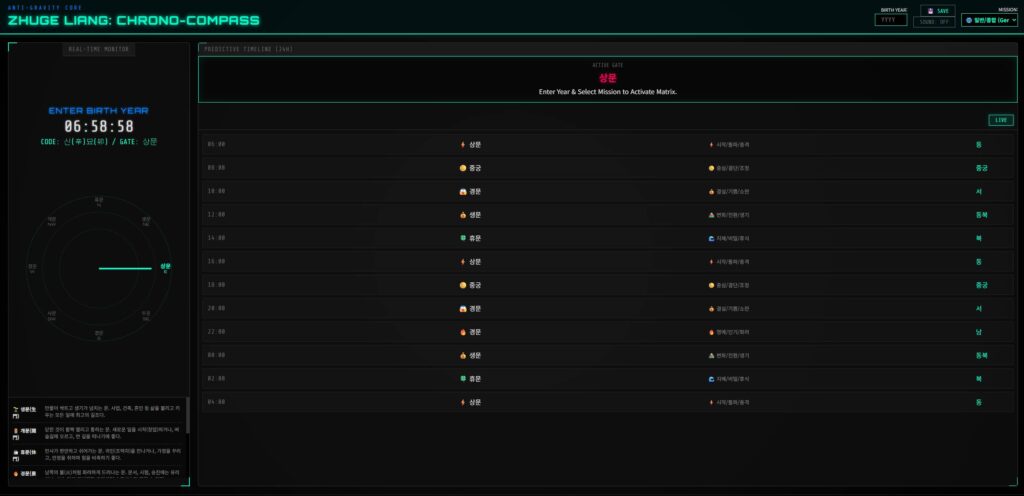The width and height of the screenshot is (1024, 496).
Task: Click the yellow 중궁 icon at 08:00
Action: pos(463,168)
